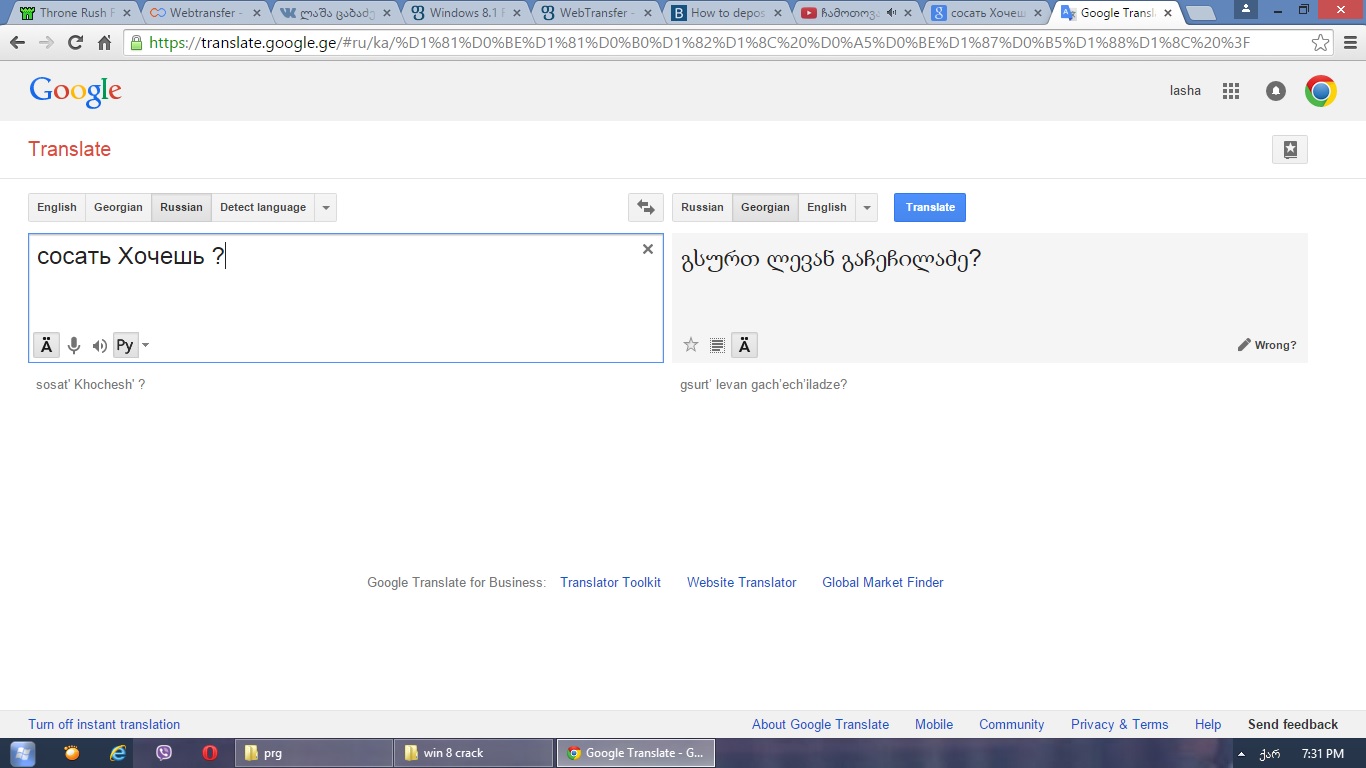Show hidden system tray icons

(1241, 753)
